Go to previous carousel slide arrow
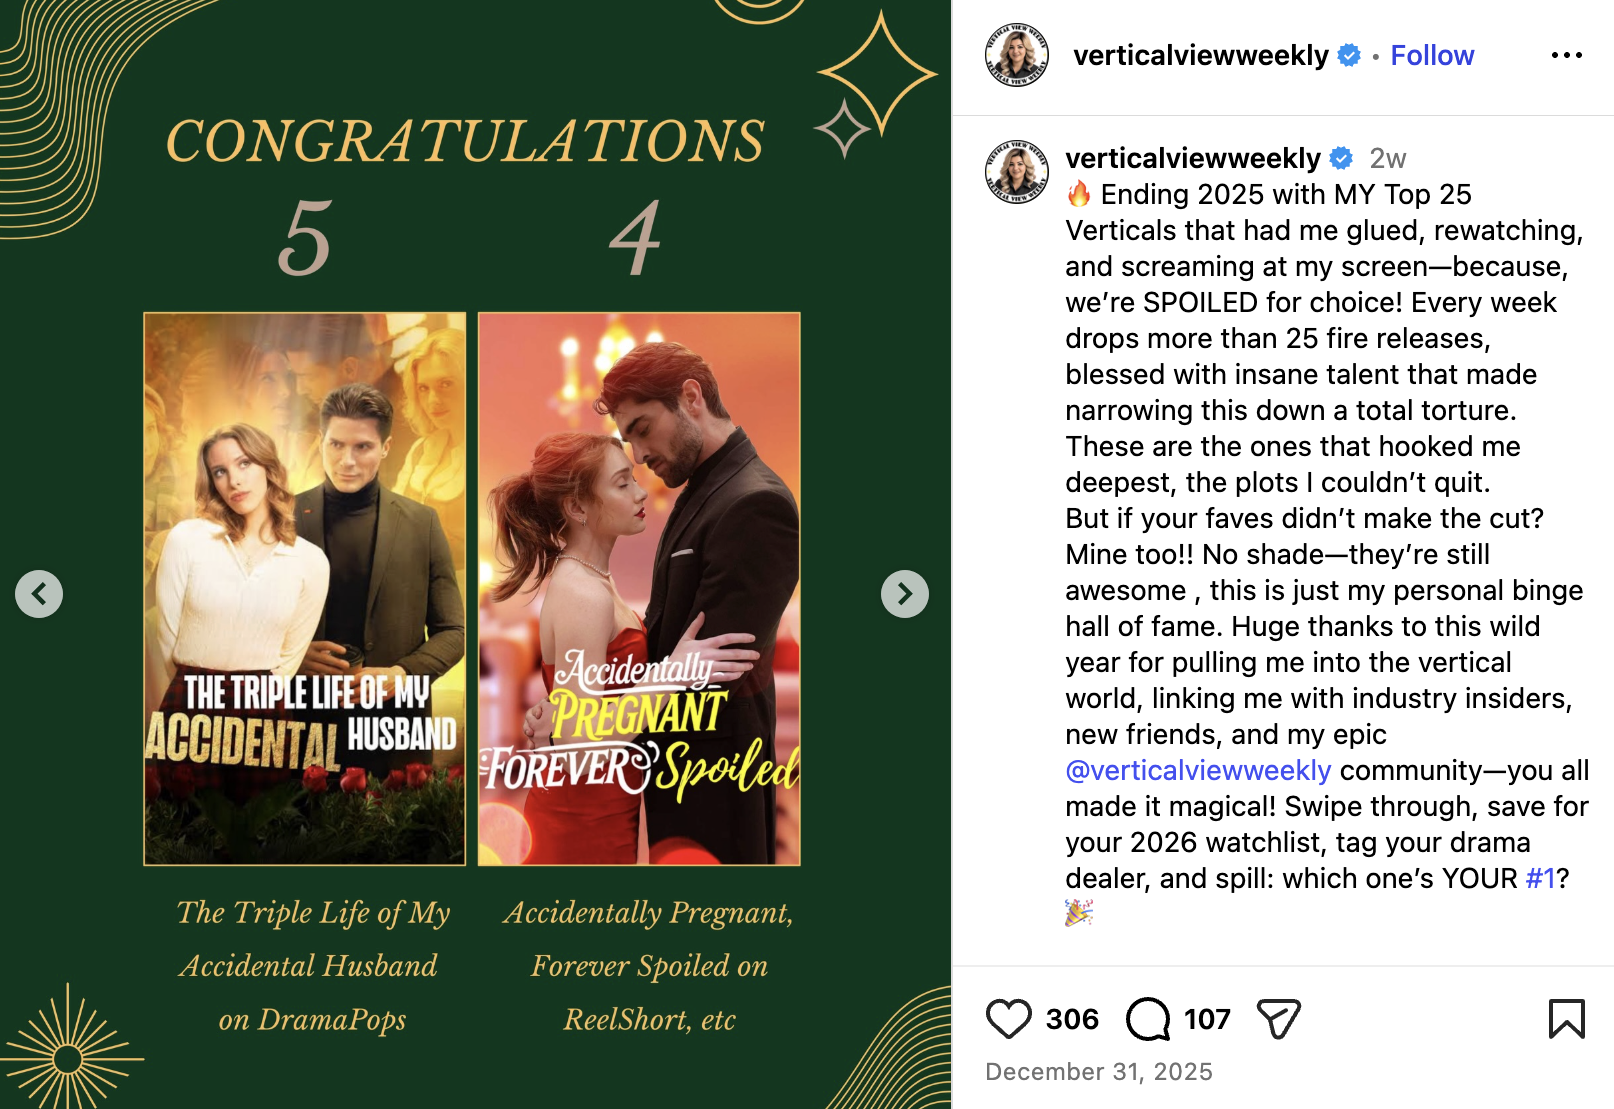The image size is (1614, 1109). (39, 594)
